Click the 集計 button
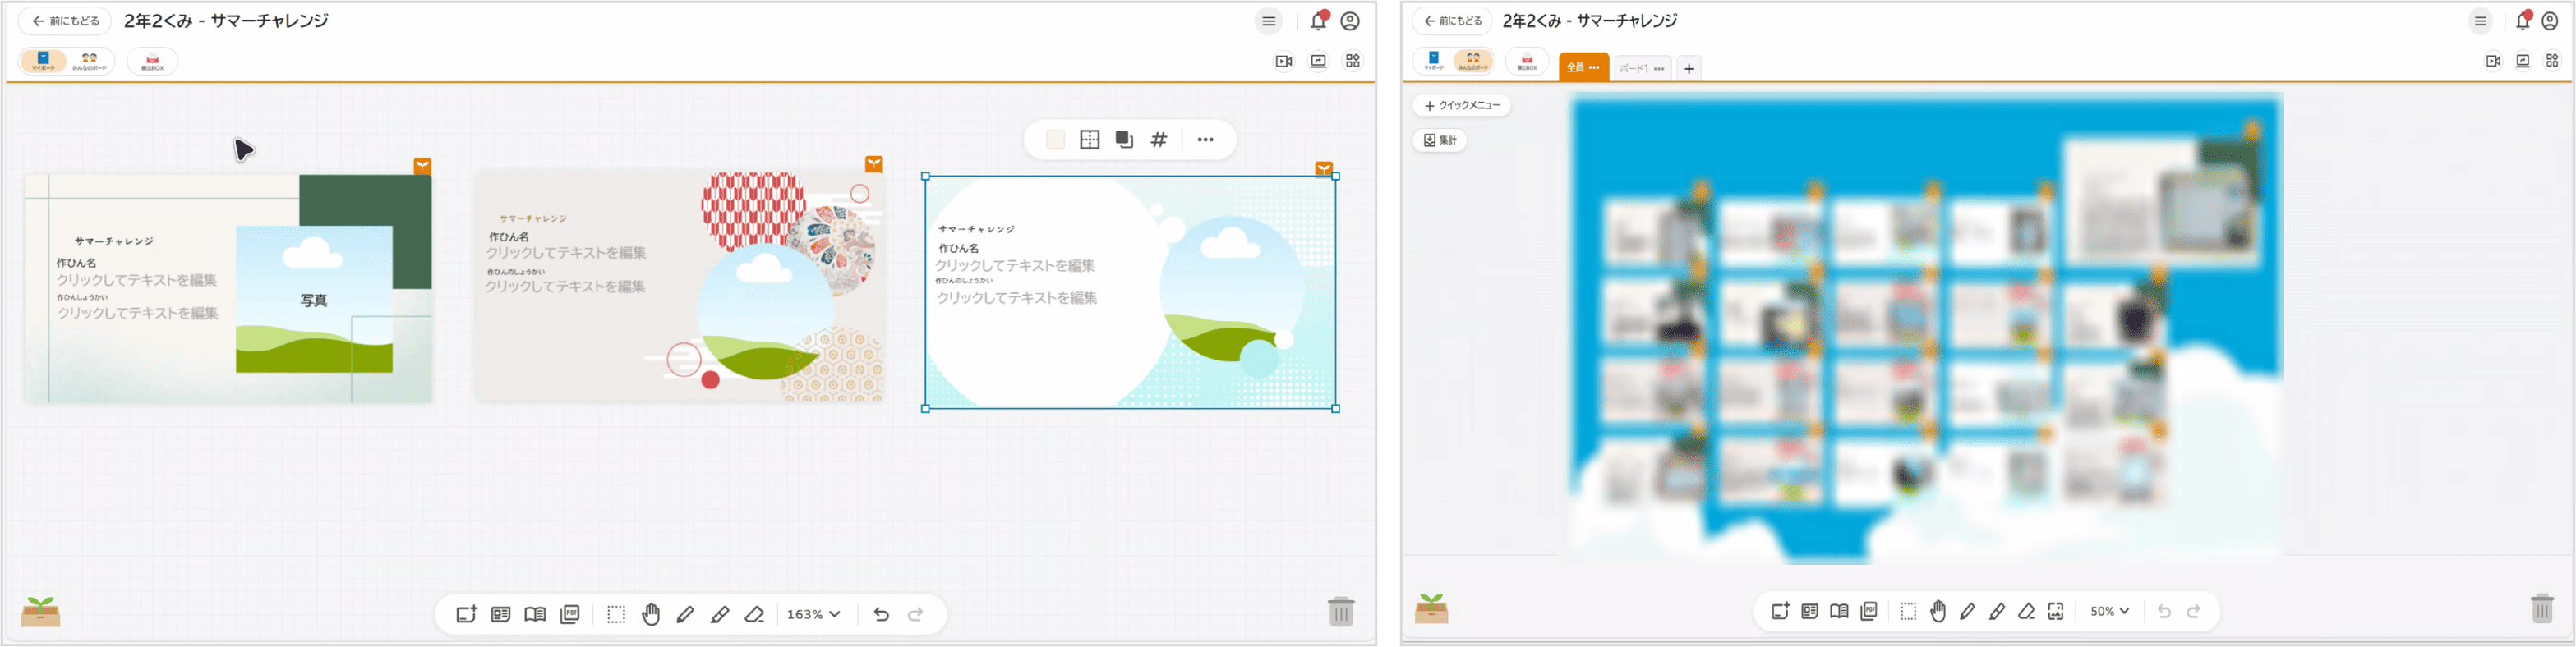 coord(1439,141)
